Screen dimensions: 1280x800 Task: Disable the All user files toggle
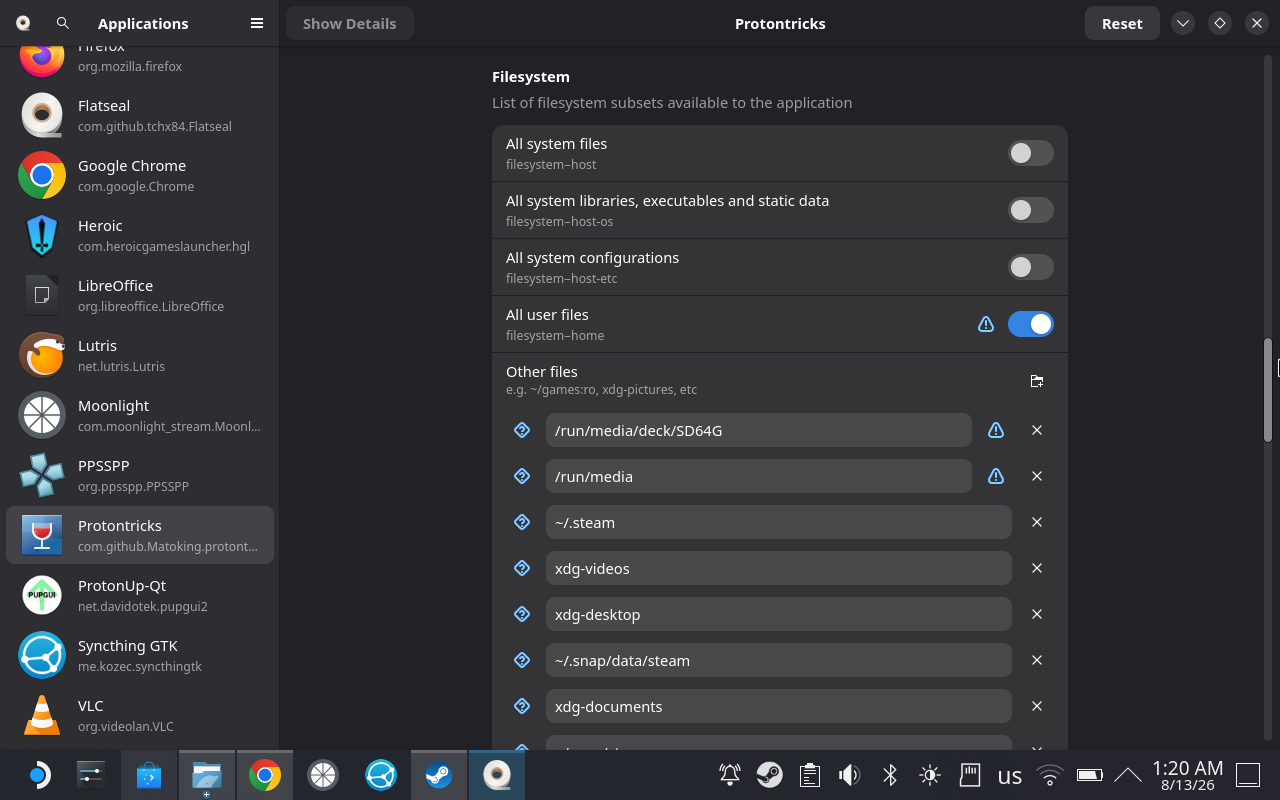(1030, 324)
